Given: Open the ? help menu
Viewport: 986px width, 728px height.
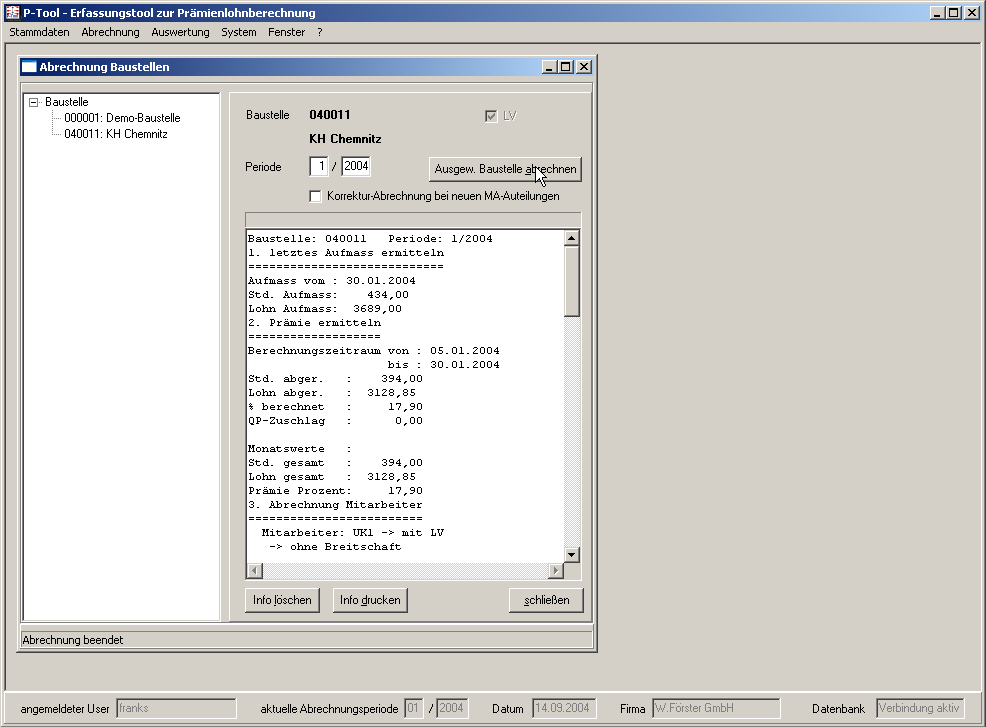Looking at the screenshot, I should click(x=319, y=32).
